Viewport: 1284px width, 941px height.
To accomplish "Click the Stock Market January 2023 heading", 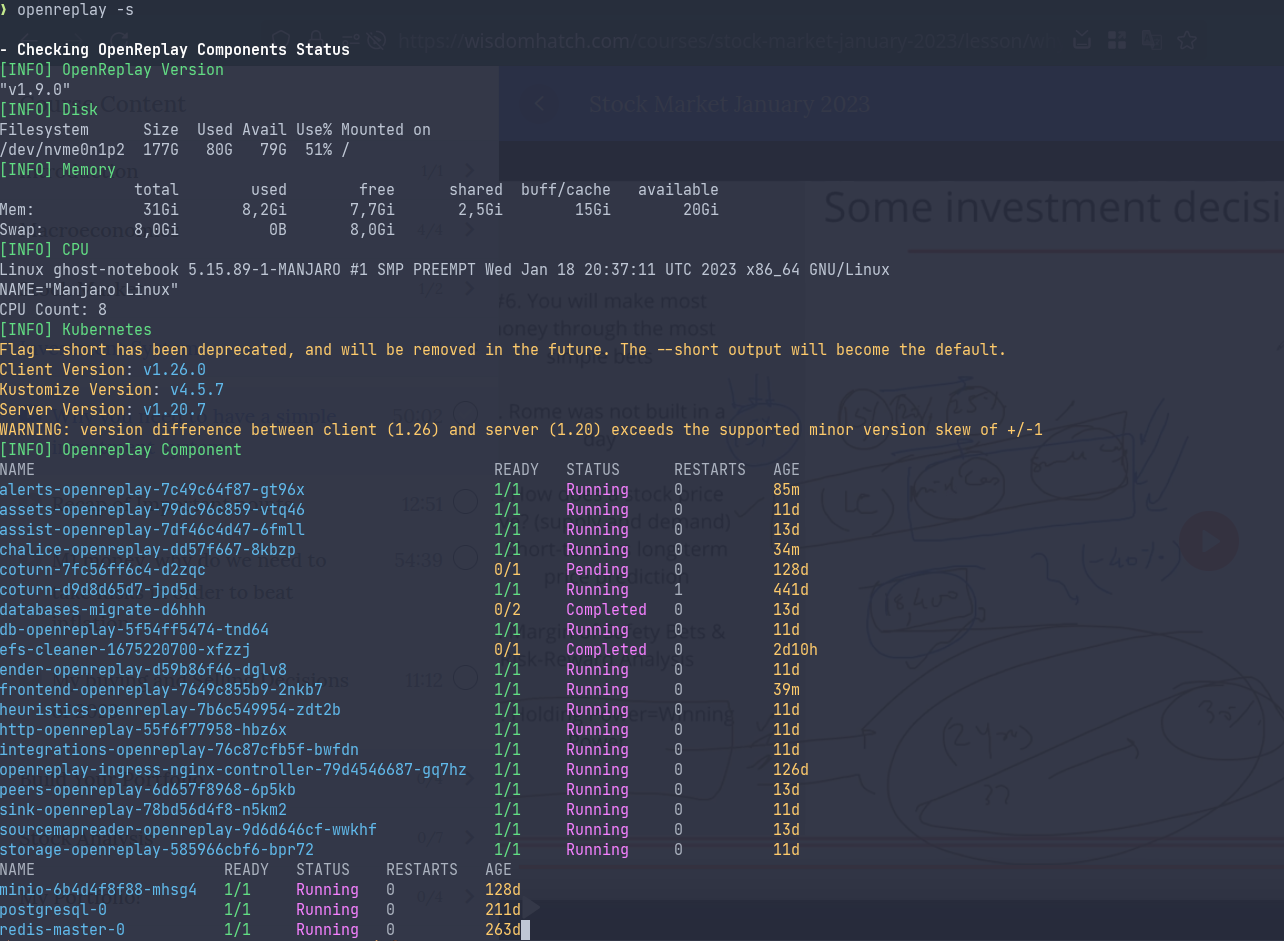I will pyautogui.click(x=729, y=104).
